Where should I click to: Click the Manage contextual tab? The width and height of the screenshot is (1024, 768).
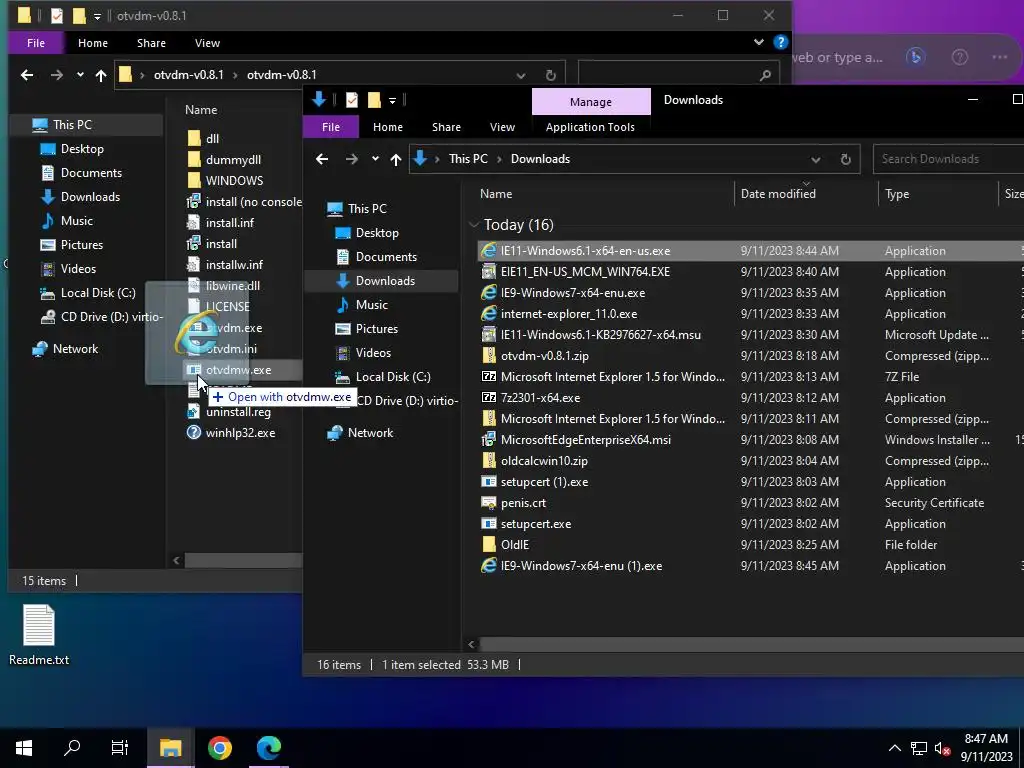point(591,102)
